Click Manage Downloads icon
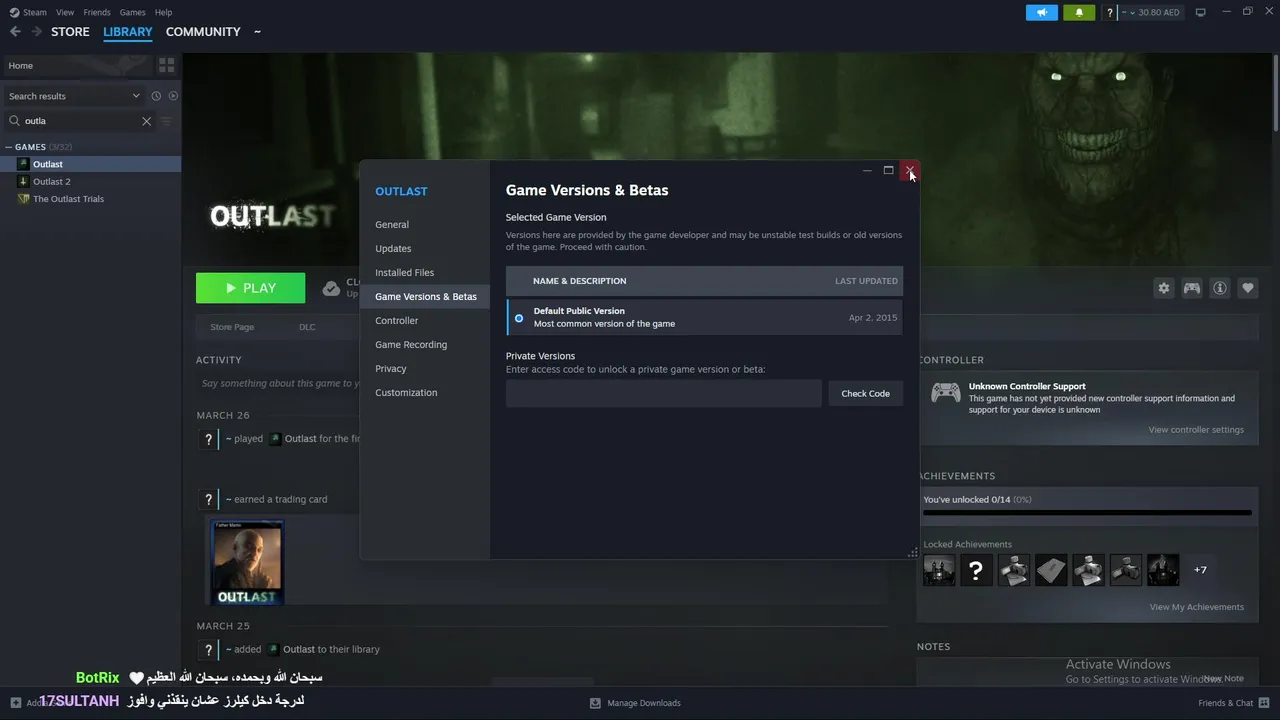Image resolution: width=1280 pixels, height=720 pixels. 595,703
